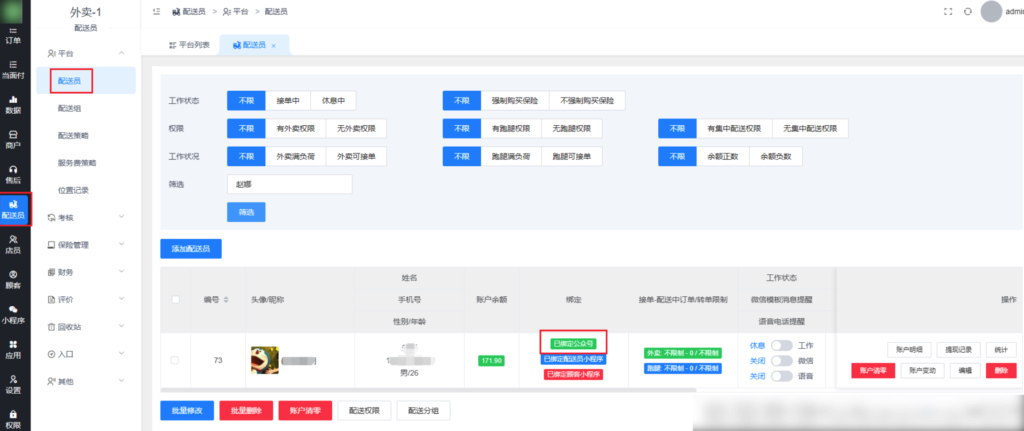Select 余额负数 filter option
Screen dimensions: 1024x431
[776, 157]
